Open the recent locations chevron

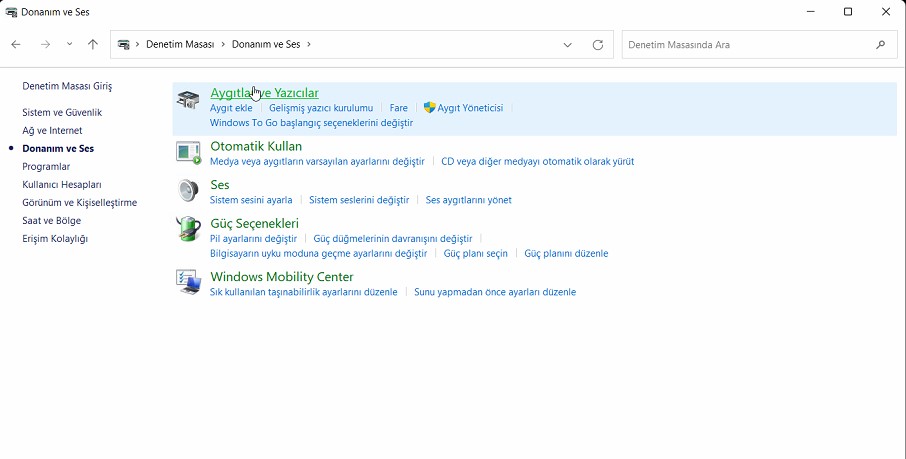point(69,45)
